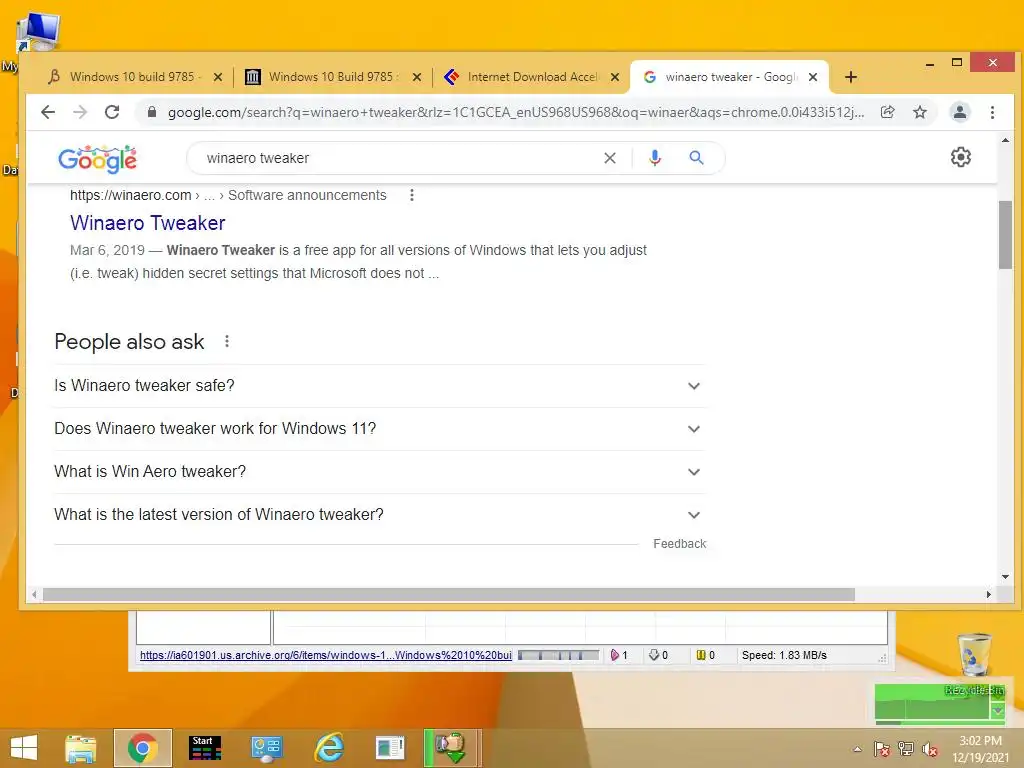The width and height of the screenshot is (1024, 768).
Task: Click the scroll down arrow
Action: click(x=1005, y=577)
